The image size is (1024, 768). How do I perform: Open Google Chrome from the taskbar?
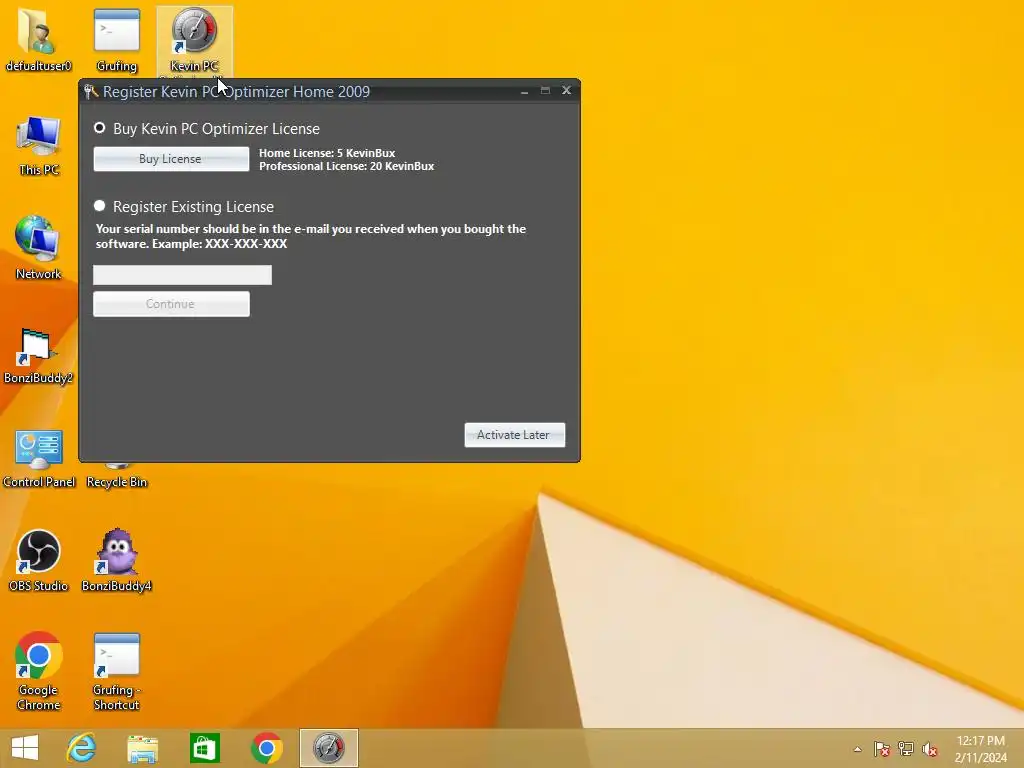[266, 748]
